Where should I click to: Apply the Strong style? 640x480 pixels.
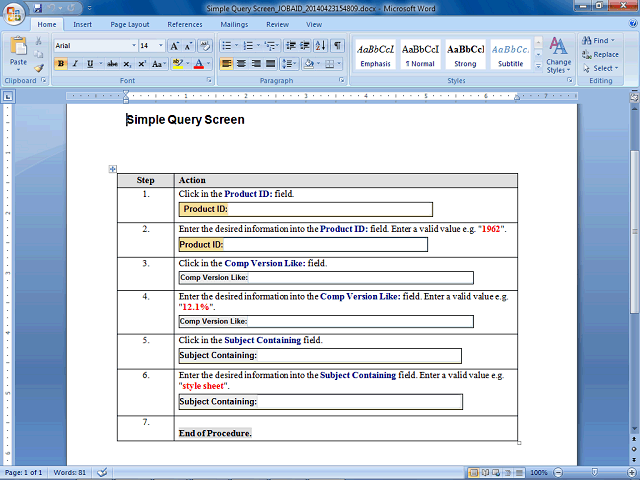tap(465, 55)
